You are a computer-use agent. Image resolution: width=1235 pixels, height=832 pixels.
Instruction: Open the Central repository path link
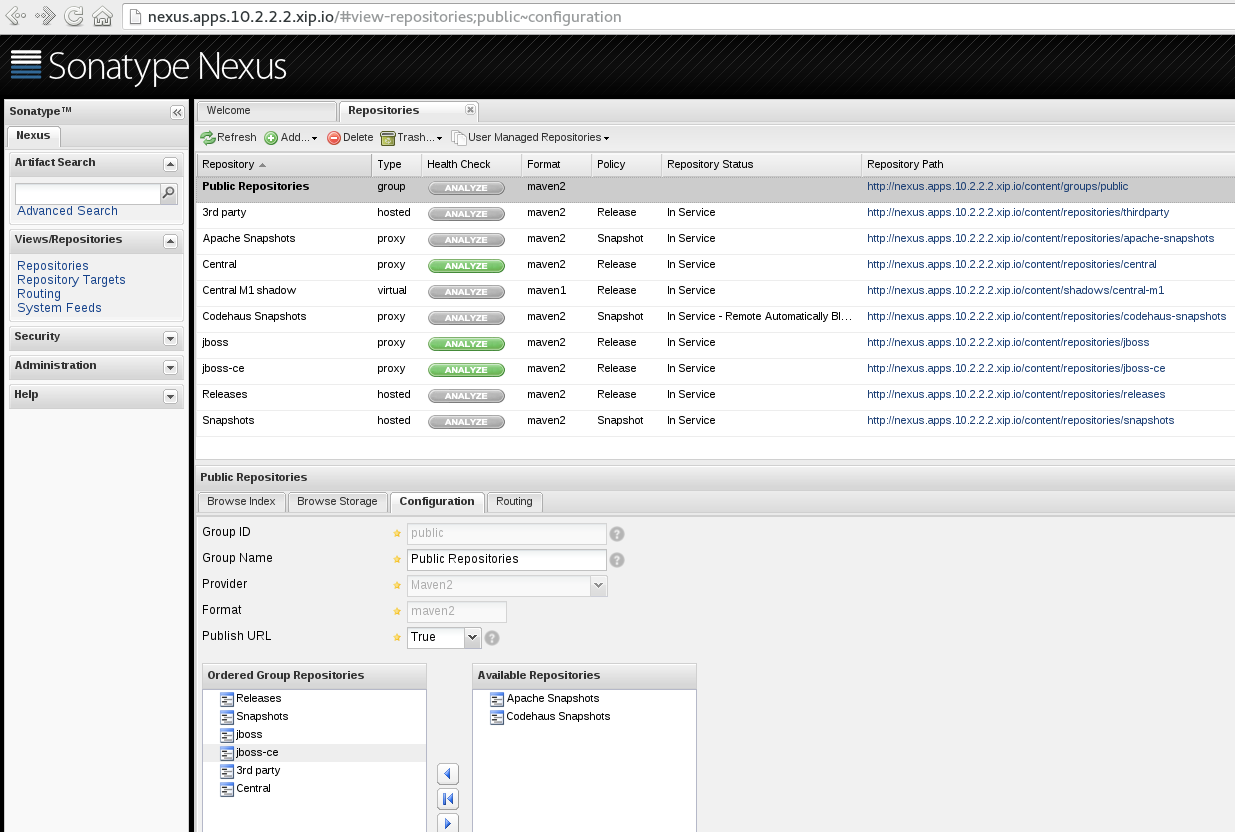click(x=1011, y=265)
